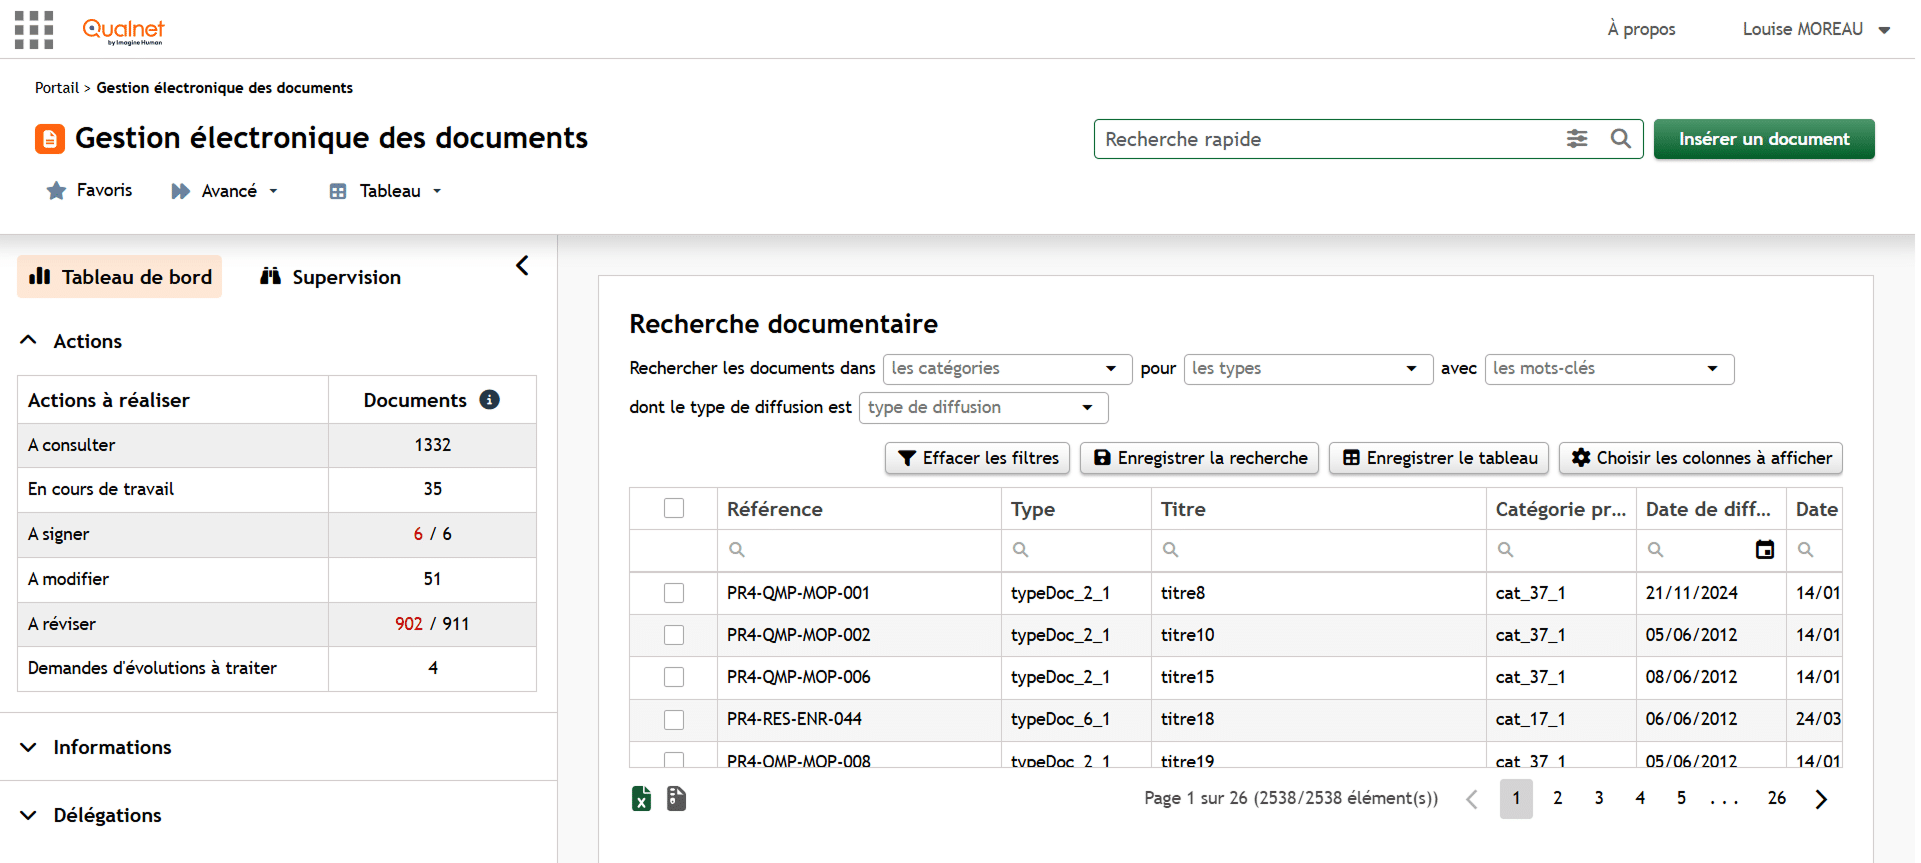The image size is (1921, 863).
Task: Open Favoris
Action: [89, 190]
